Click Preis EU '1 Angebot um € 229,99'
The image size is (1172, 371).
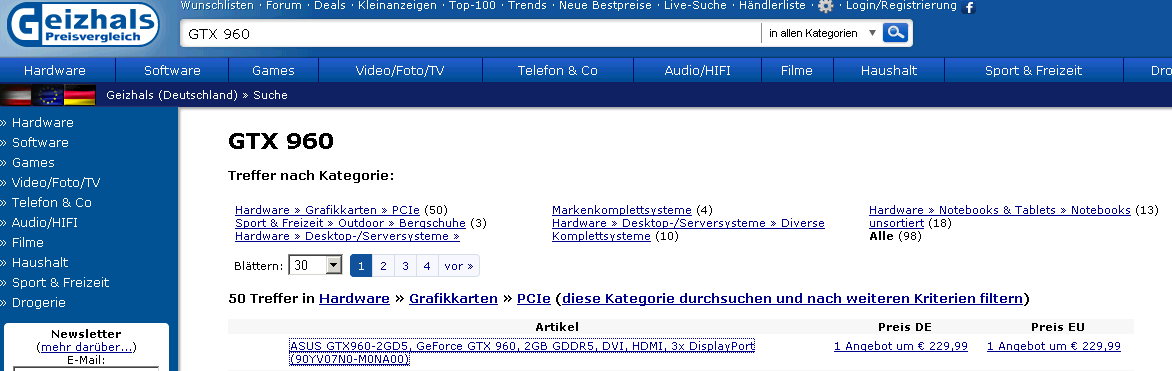(x=1054, y=346)
